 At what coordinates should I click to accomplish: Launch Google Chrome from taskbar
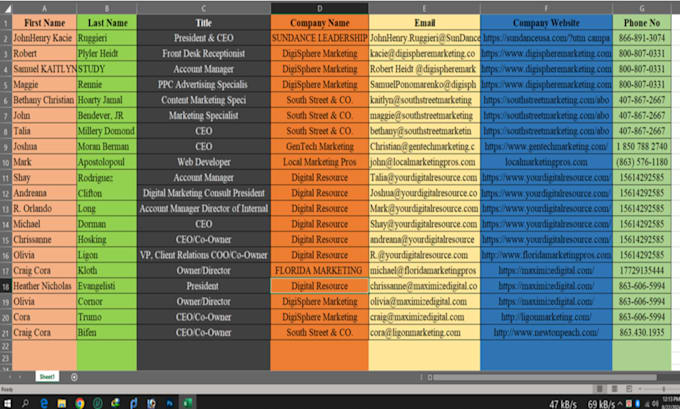coord(79,403)
